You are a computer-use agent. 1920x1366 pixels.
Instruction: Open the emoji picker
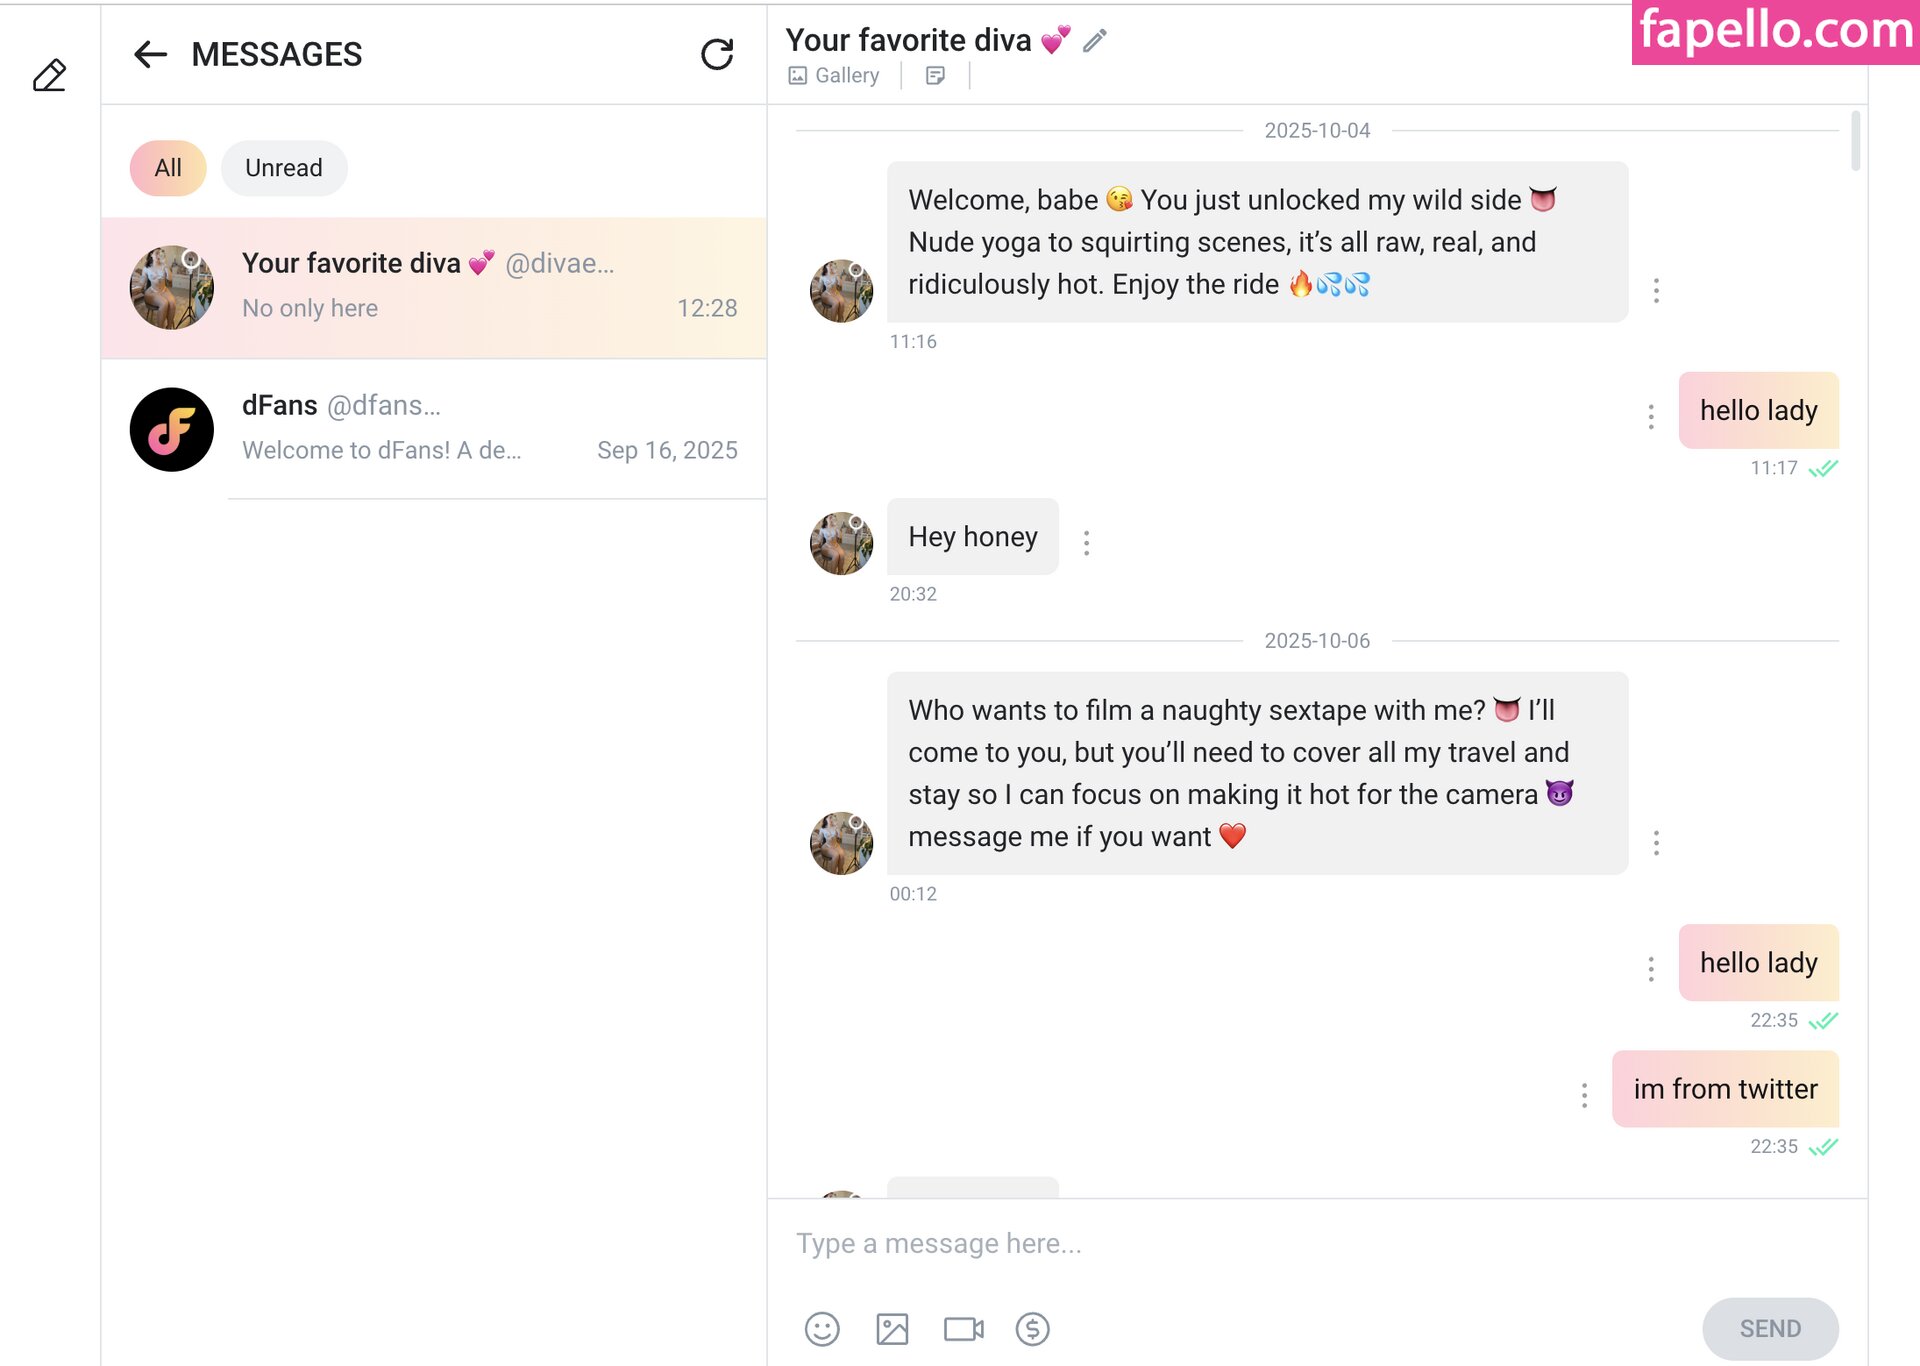pos(822,1329)
